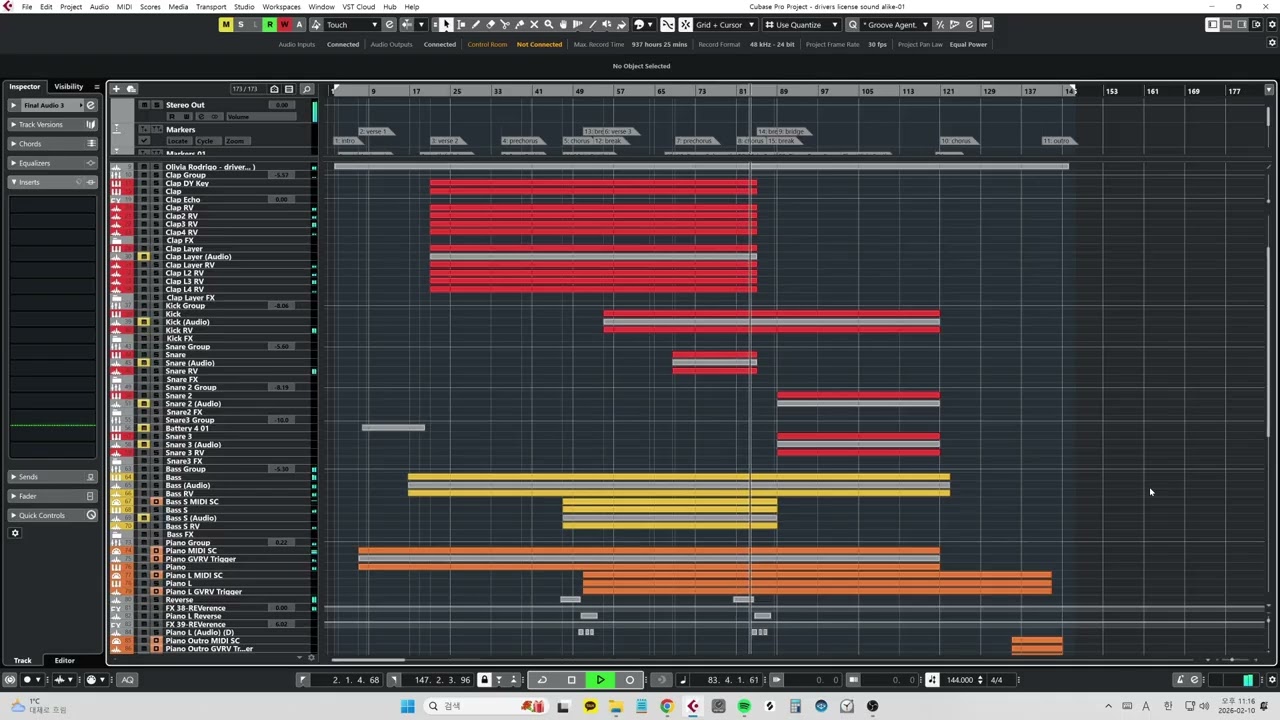
Task: Click the Cycle button on Markers track
Action: [209, 141]
